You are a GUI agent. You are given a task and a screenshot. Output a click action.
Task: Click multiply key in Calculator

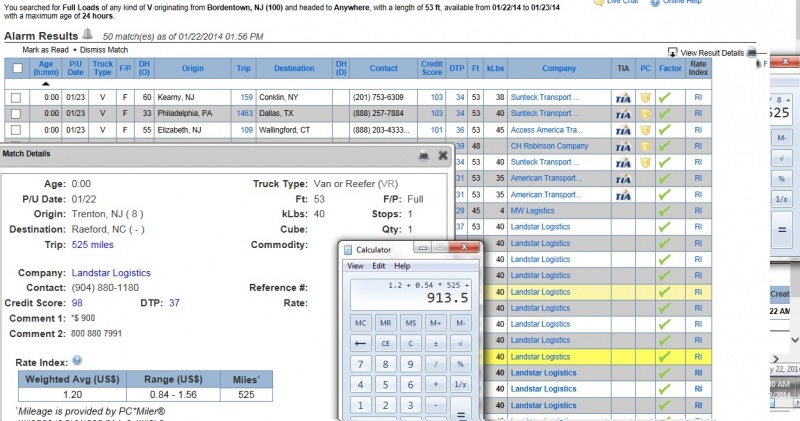pyautogui.click(x=436, y=385)
